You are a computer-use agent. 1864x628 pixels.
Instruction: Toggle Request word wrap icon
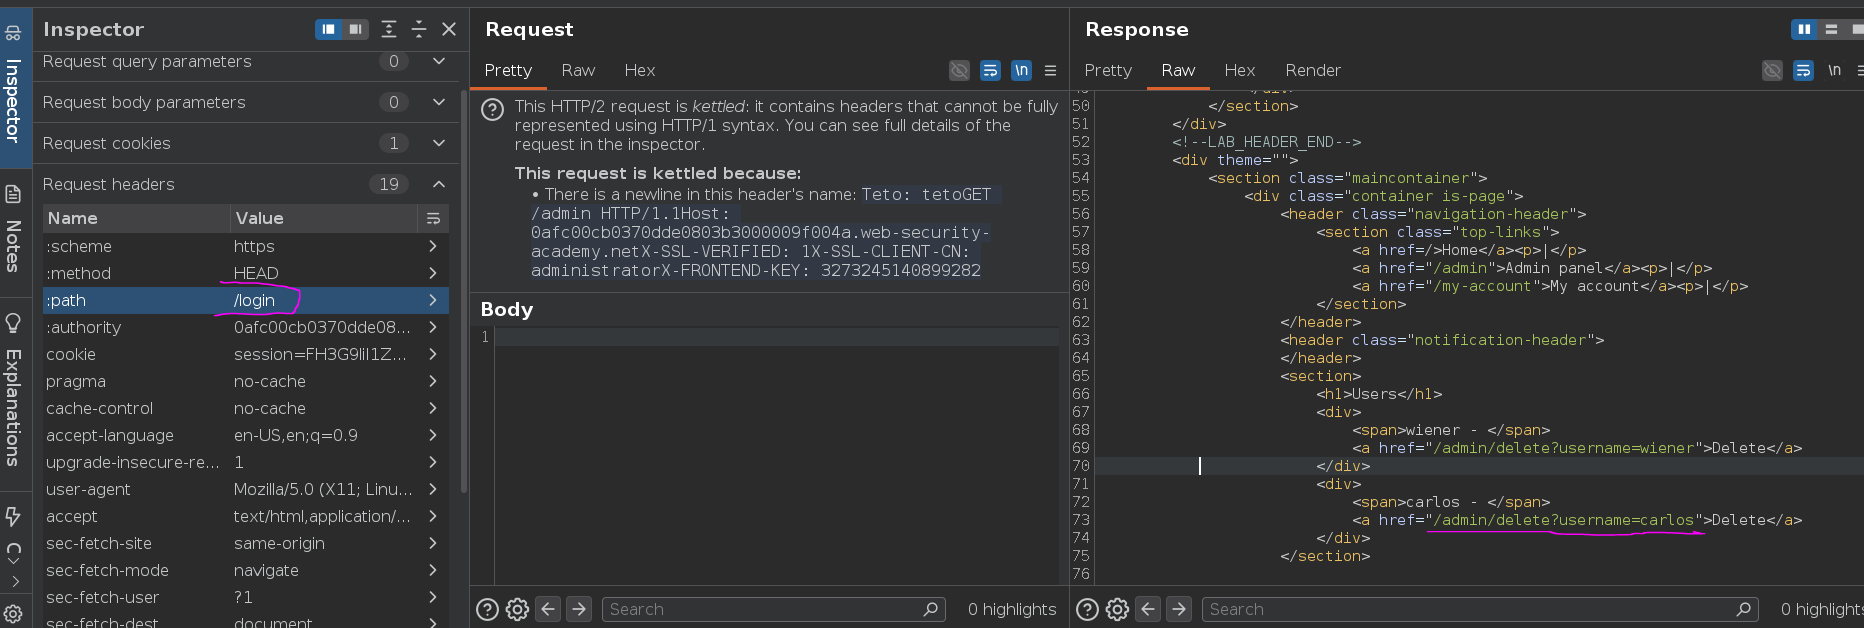point(990,70)
